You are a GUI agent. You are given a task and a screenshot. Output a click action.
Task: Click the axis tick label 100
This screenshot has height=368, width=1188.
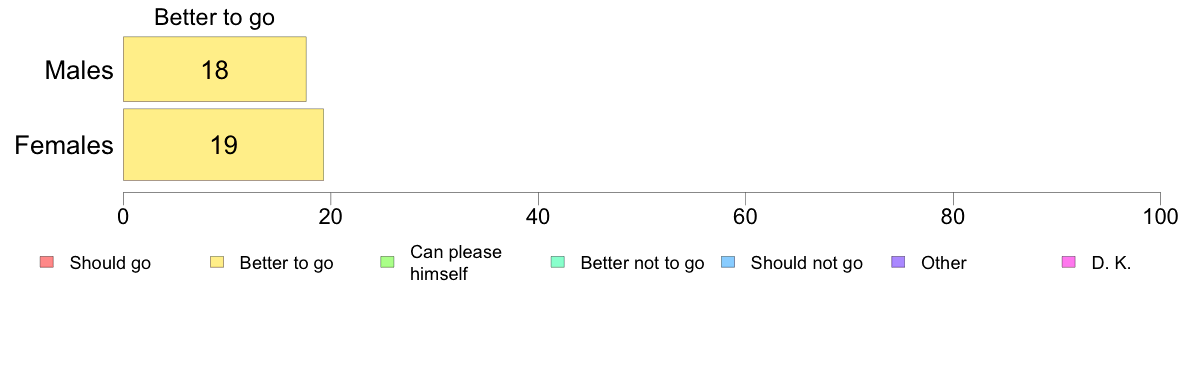click(x=1160, y=217)
